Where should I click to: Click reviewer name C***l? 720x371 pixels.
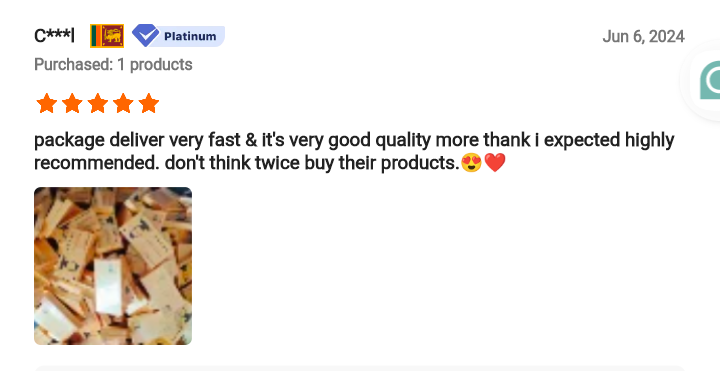coord(54,36)
